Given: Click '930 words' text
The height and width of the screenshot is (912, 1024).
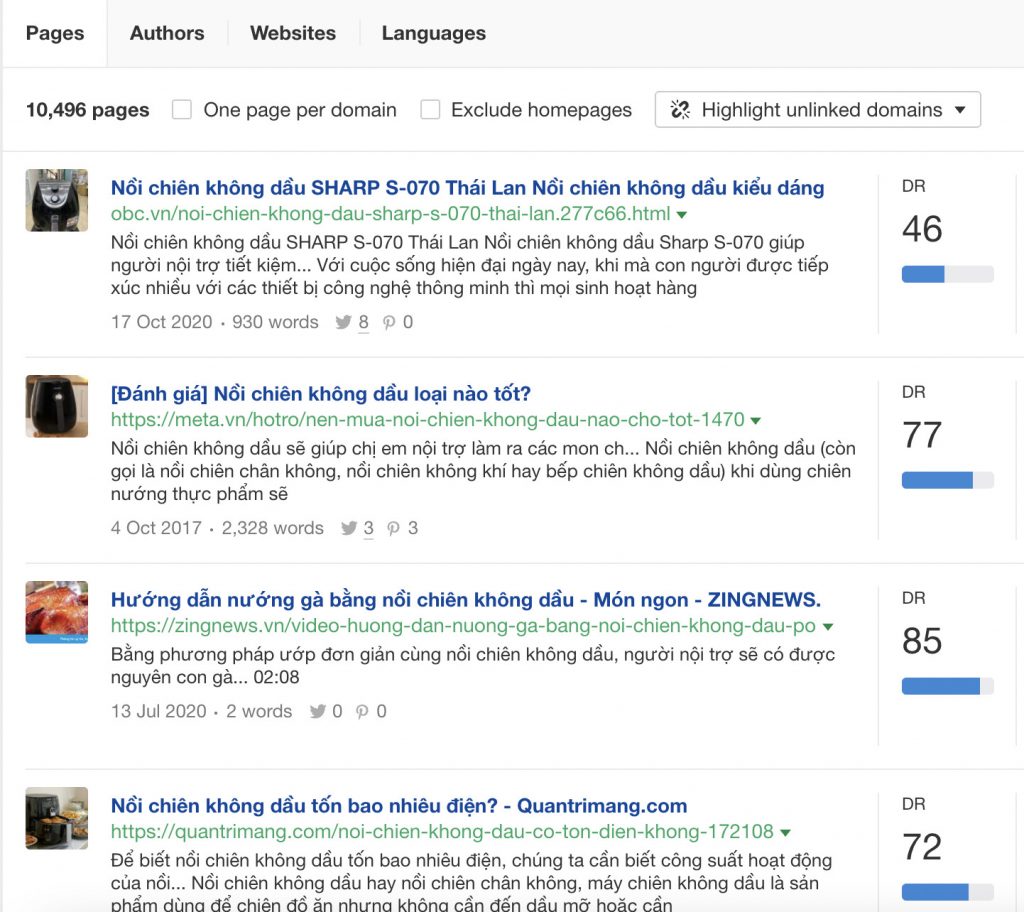Looking at the screenshot, I should point(276,322).
